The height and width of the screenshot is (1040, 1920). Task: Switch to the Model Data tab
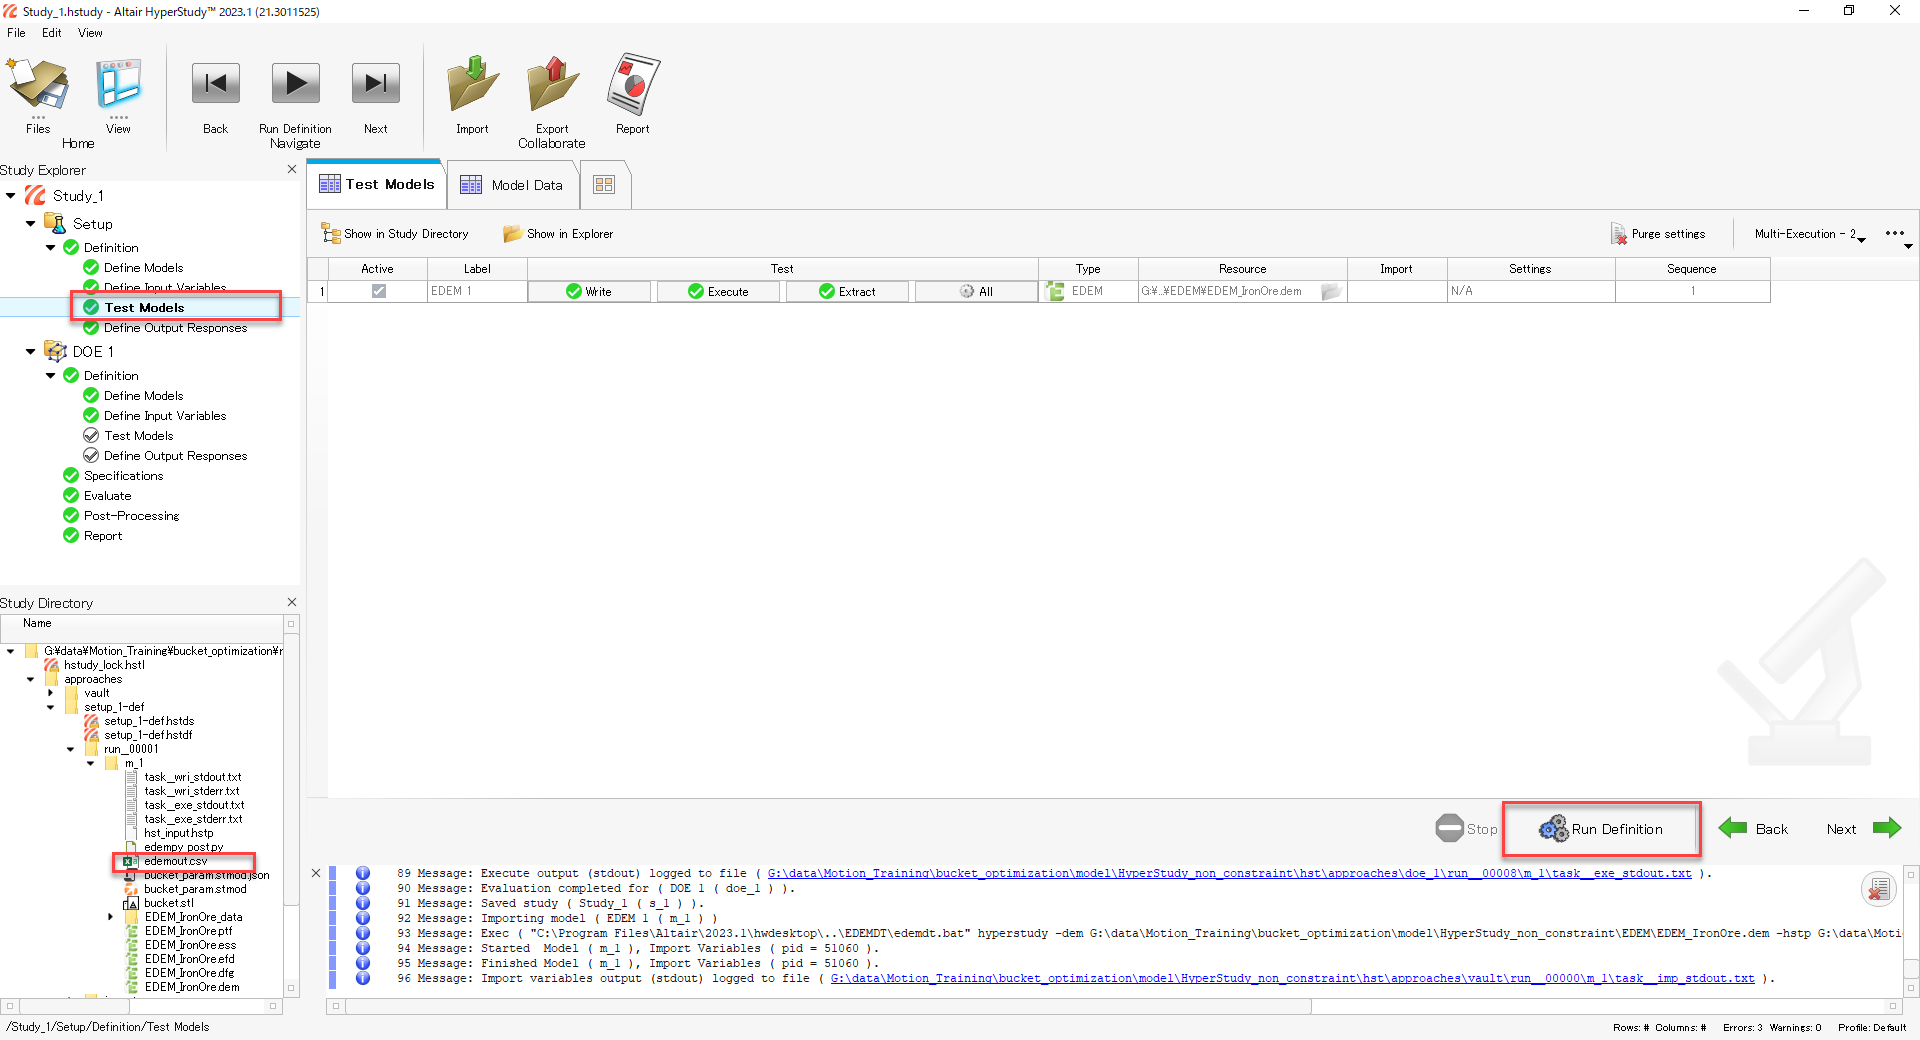(513, 185)
